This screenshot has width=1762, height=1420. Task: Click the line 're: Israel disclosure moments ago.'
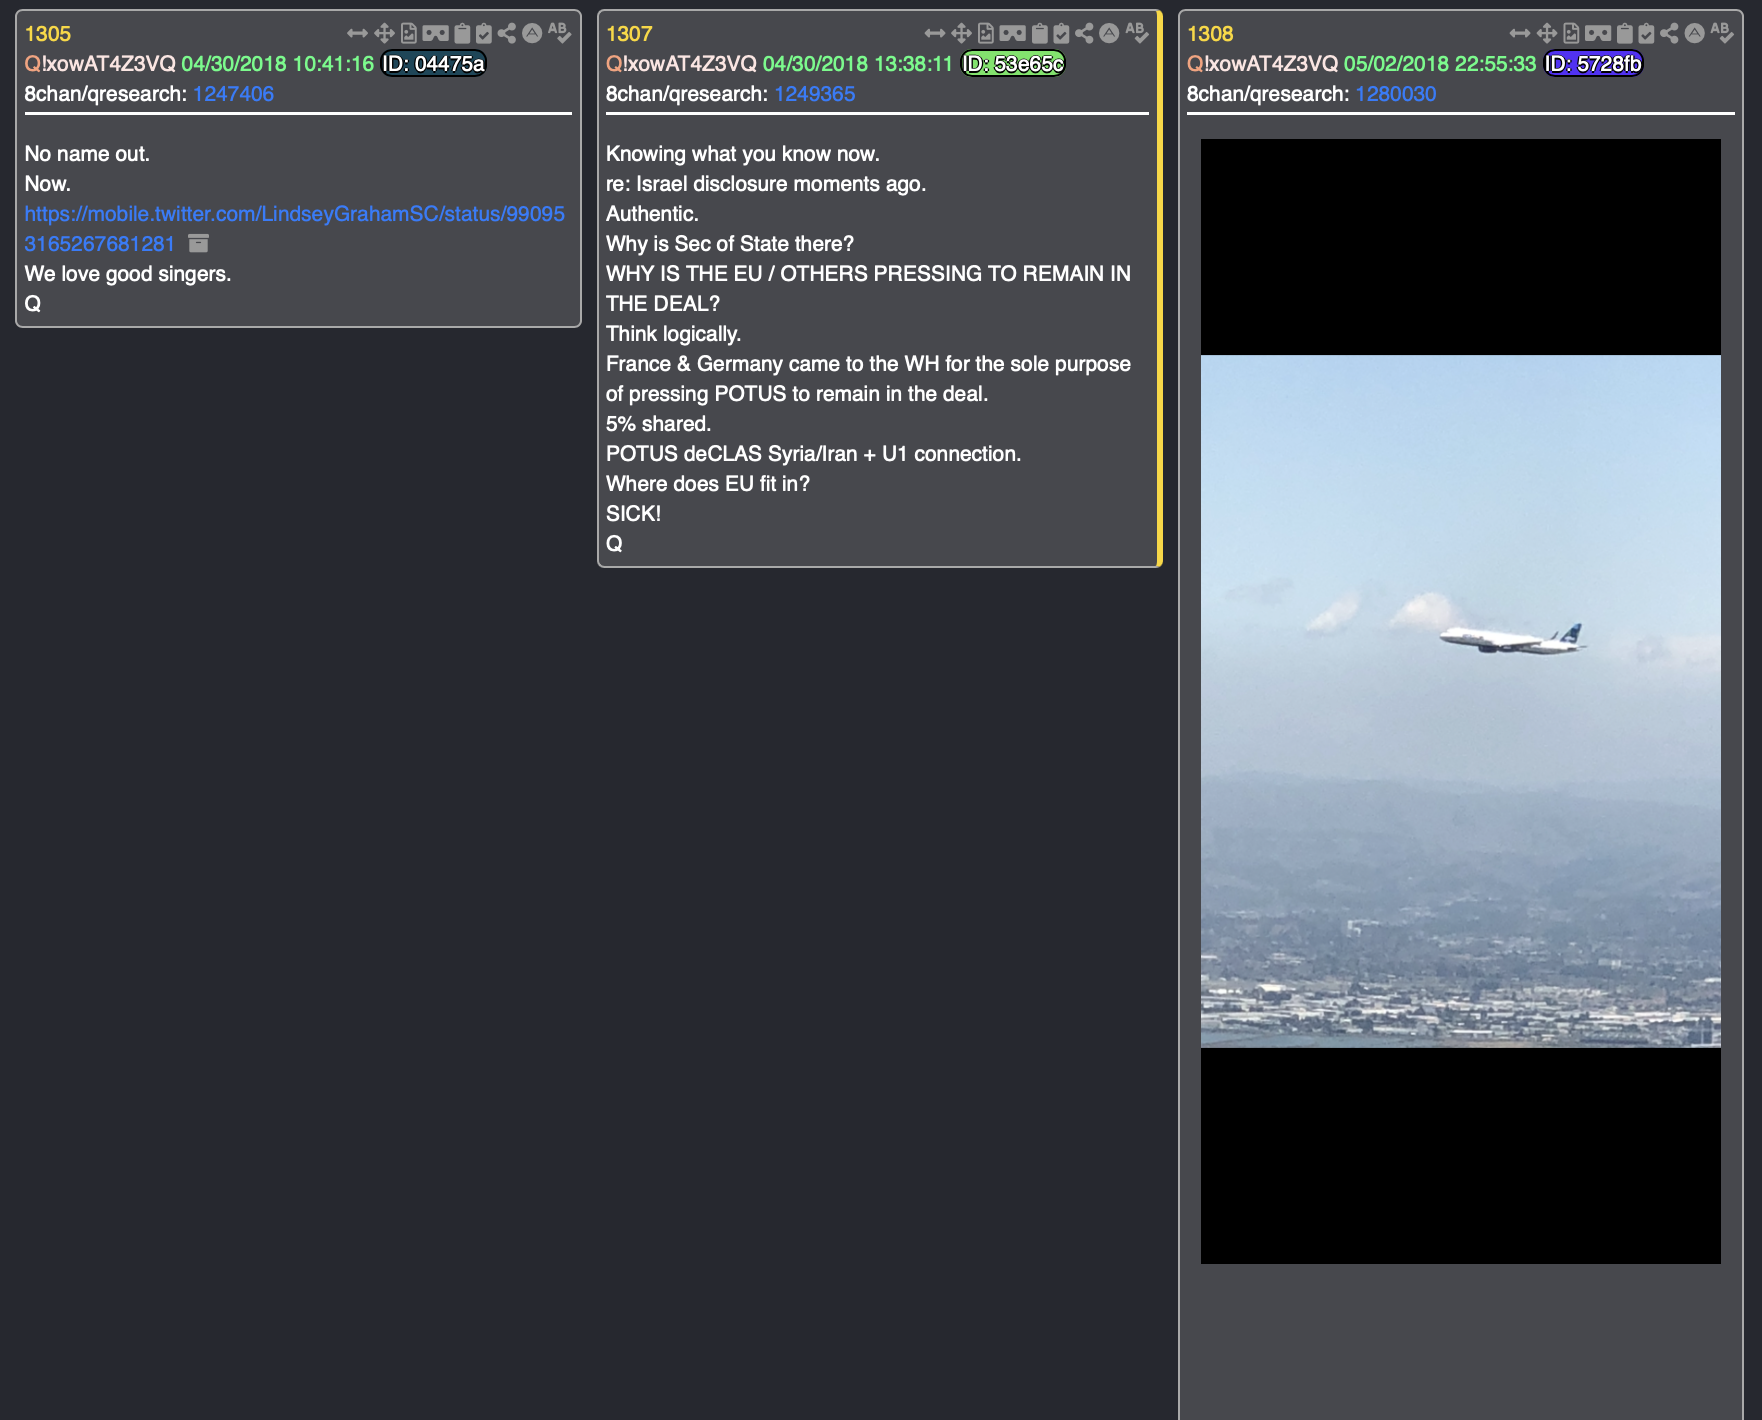766,184
